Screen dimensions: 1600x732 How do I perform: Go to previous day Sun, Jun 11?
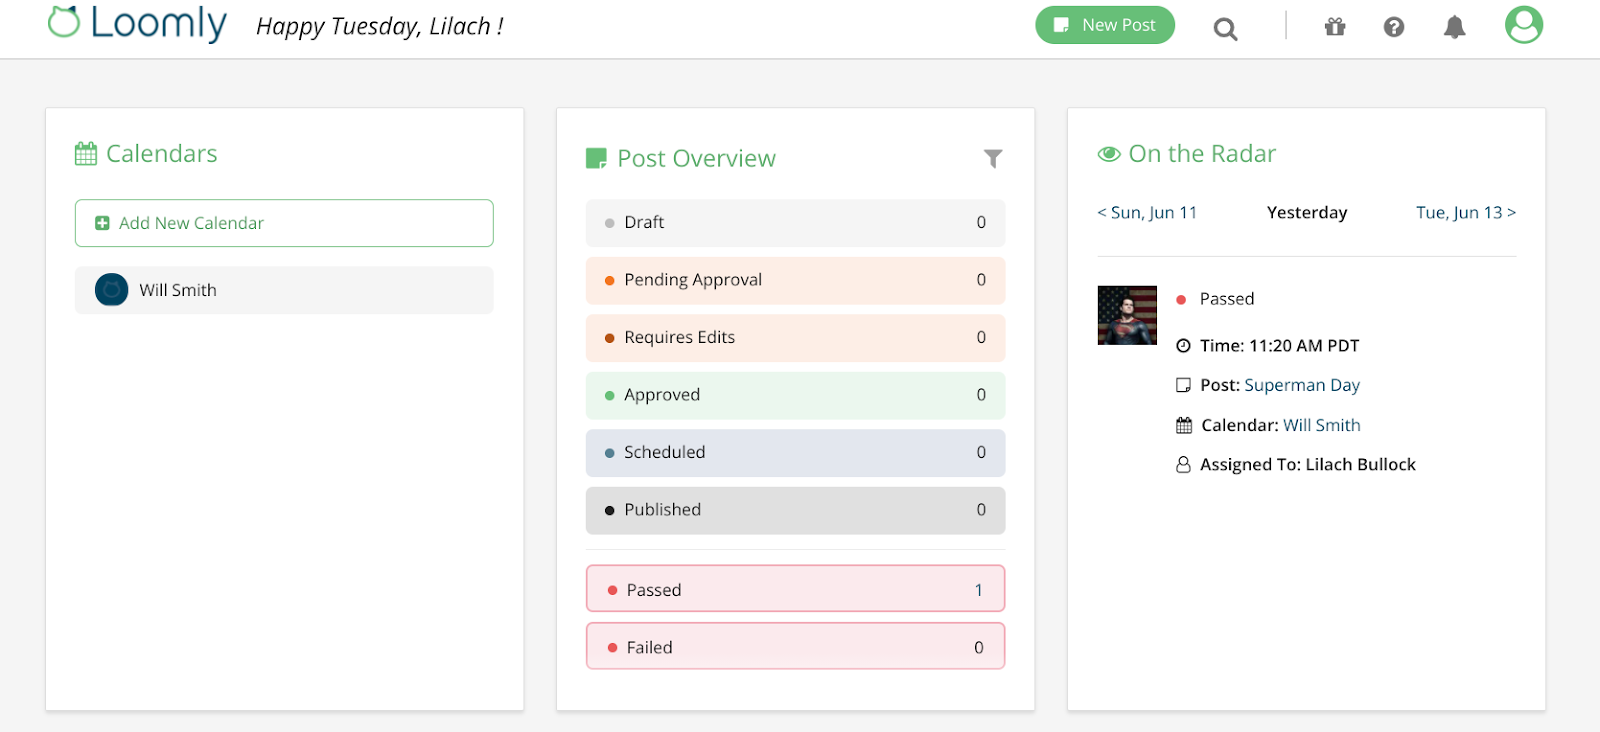coord(1147,213)
